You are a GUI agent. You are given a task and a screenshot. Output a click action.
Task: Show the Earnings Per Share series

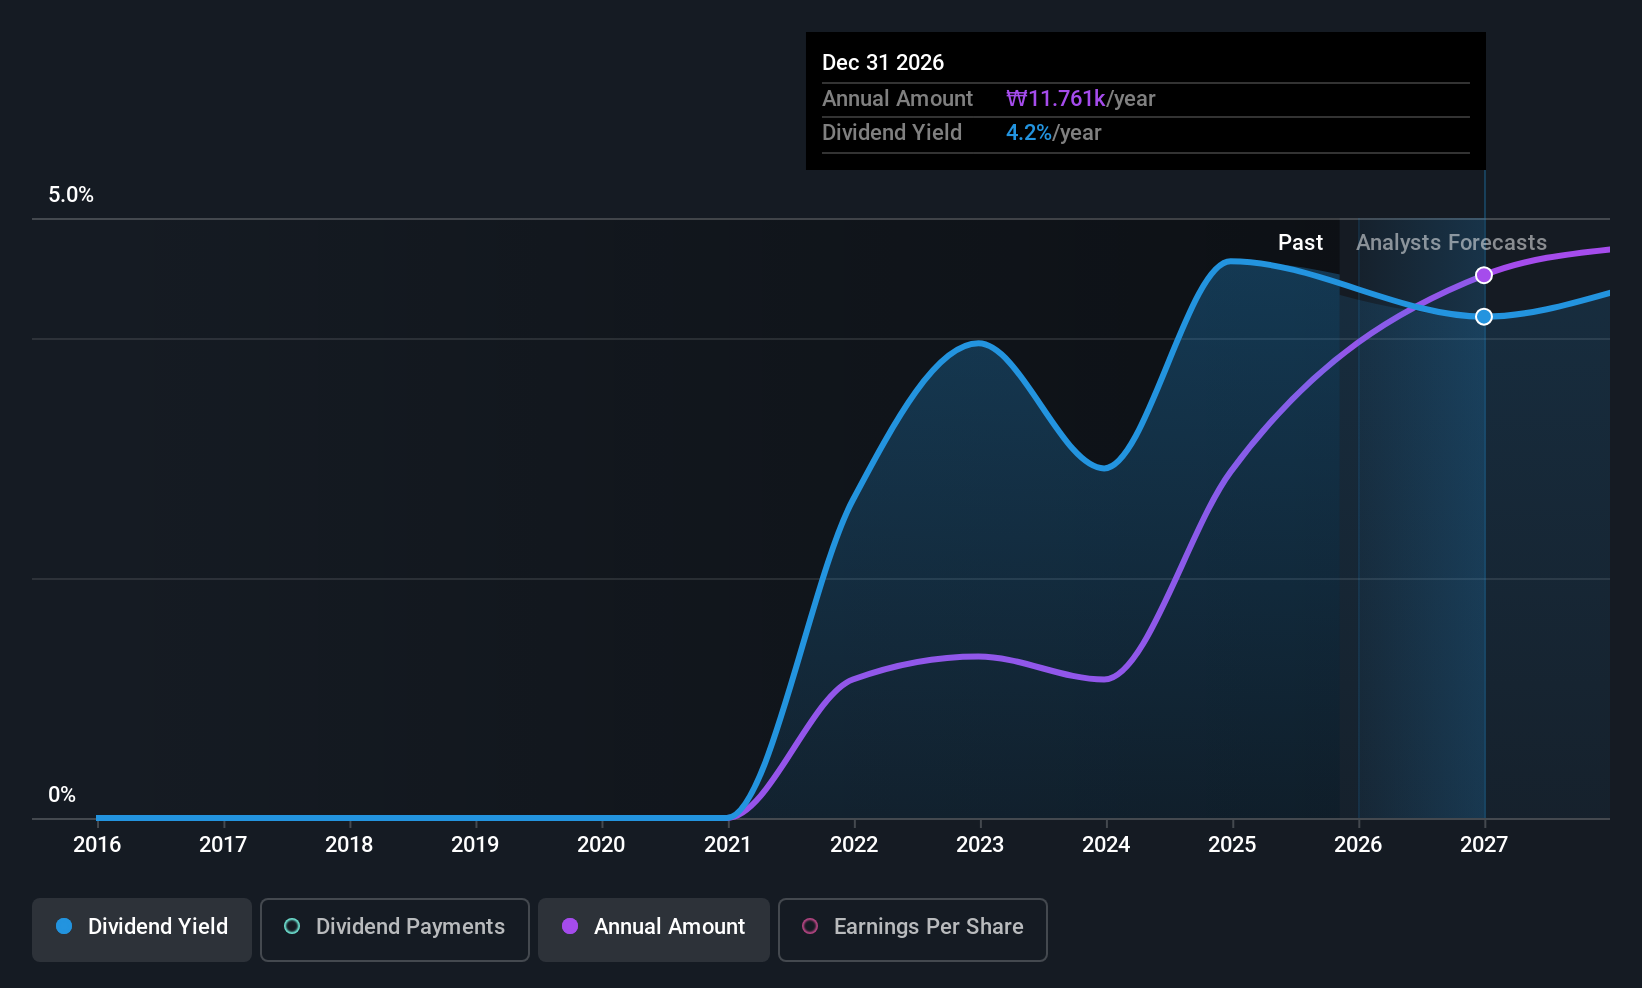click(x=912, y=929)
